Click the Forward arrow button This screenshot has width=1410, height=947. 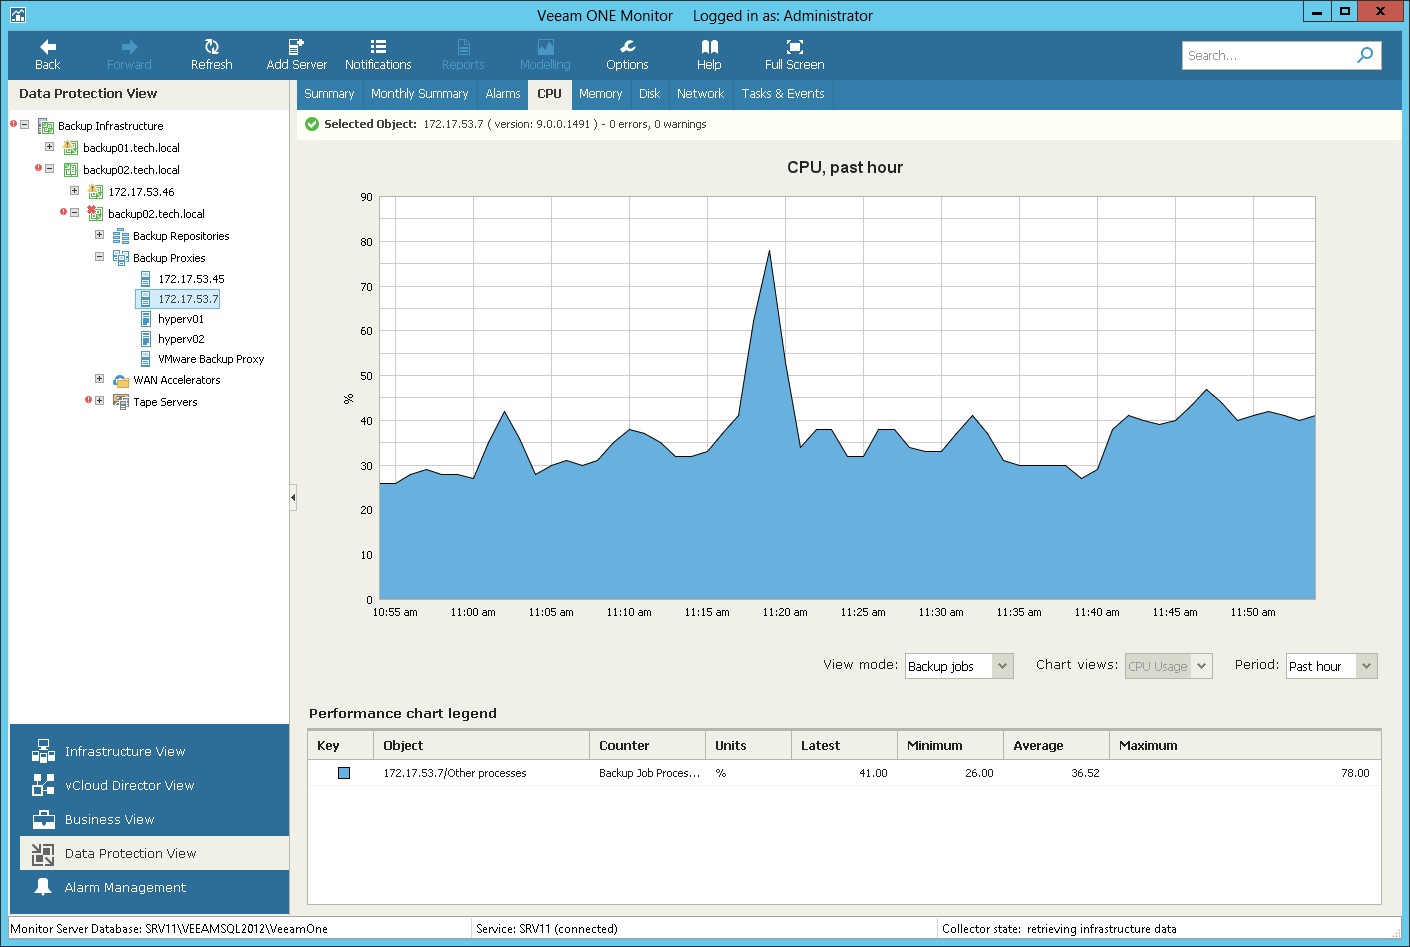tap(129, 55)
